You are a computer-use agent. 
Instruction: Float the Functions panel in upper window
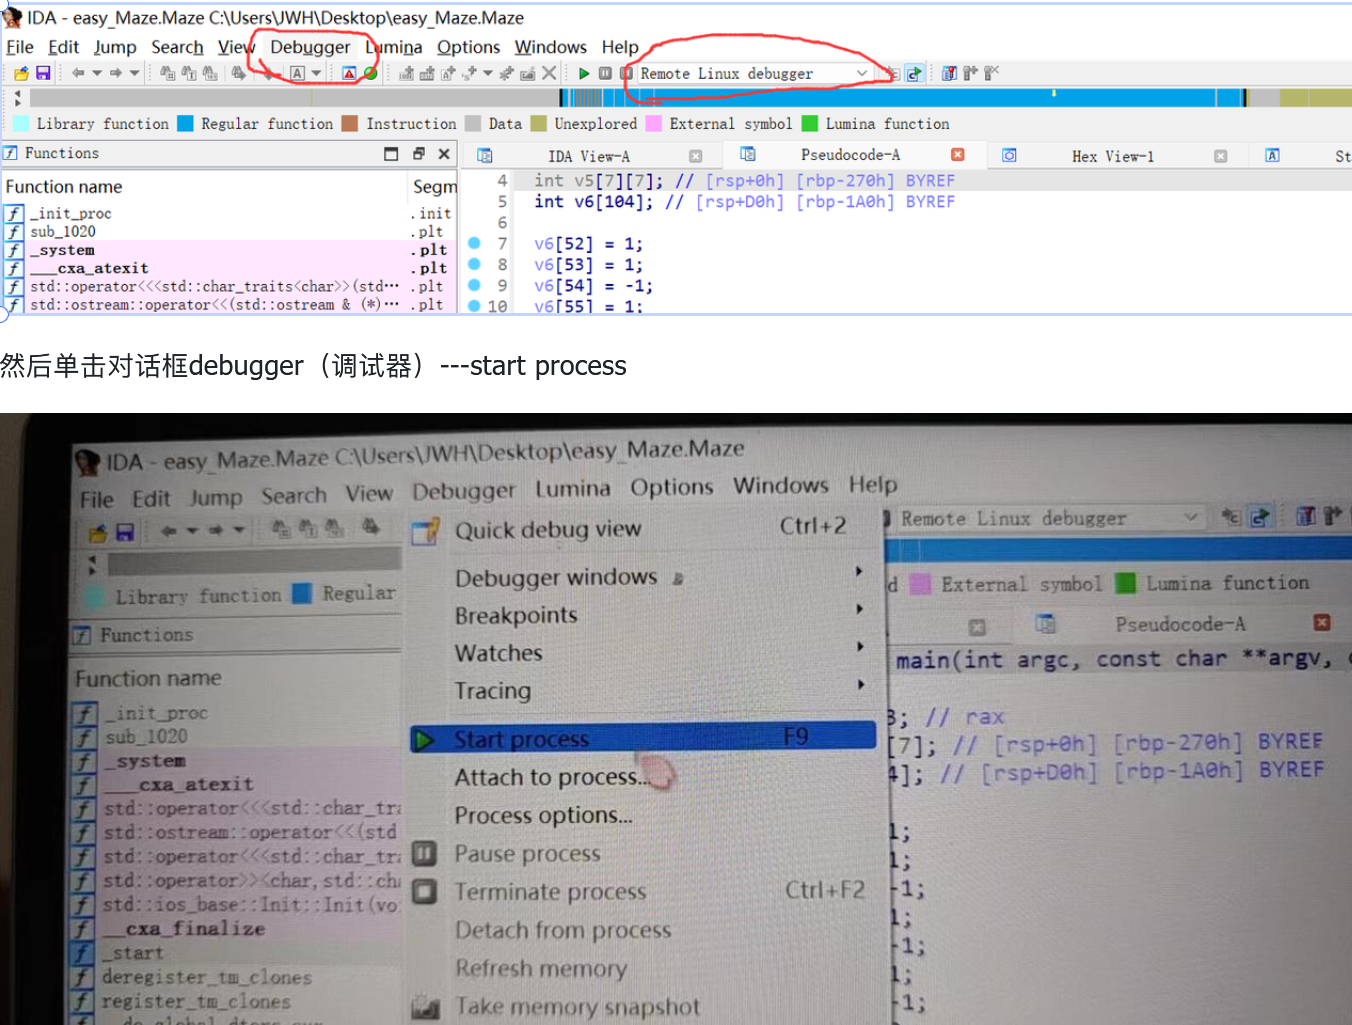(418, 154)
